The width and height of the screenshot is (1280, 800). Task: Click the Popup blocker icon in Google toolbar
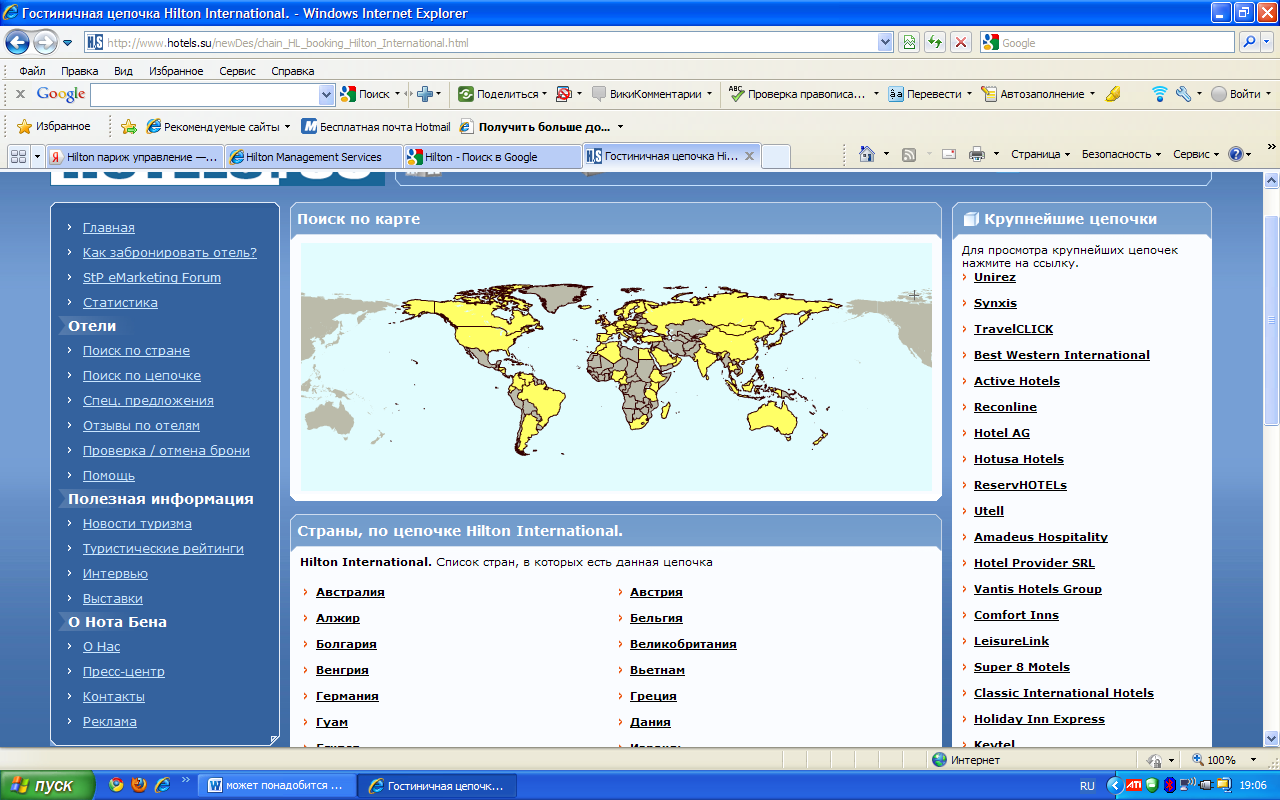point(563,94)
